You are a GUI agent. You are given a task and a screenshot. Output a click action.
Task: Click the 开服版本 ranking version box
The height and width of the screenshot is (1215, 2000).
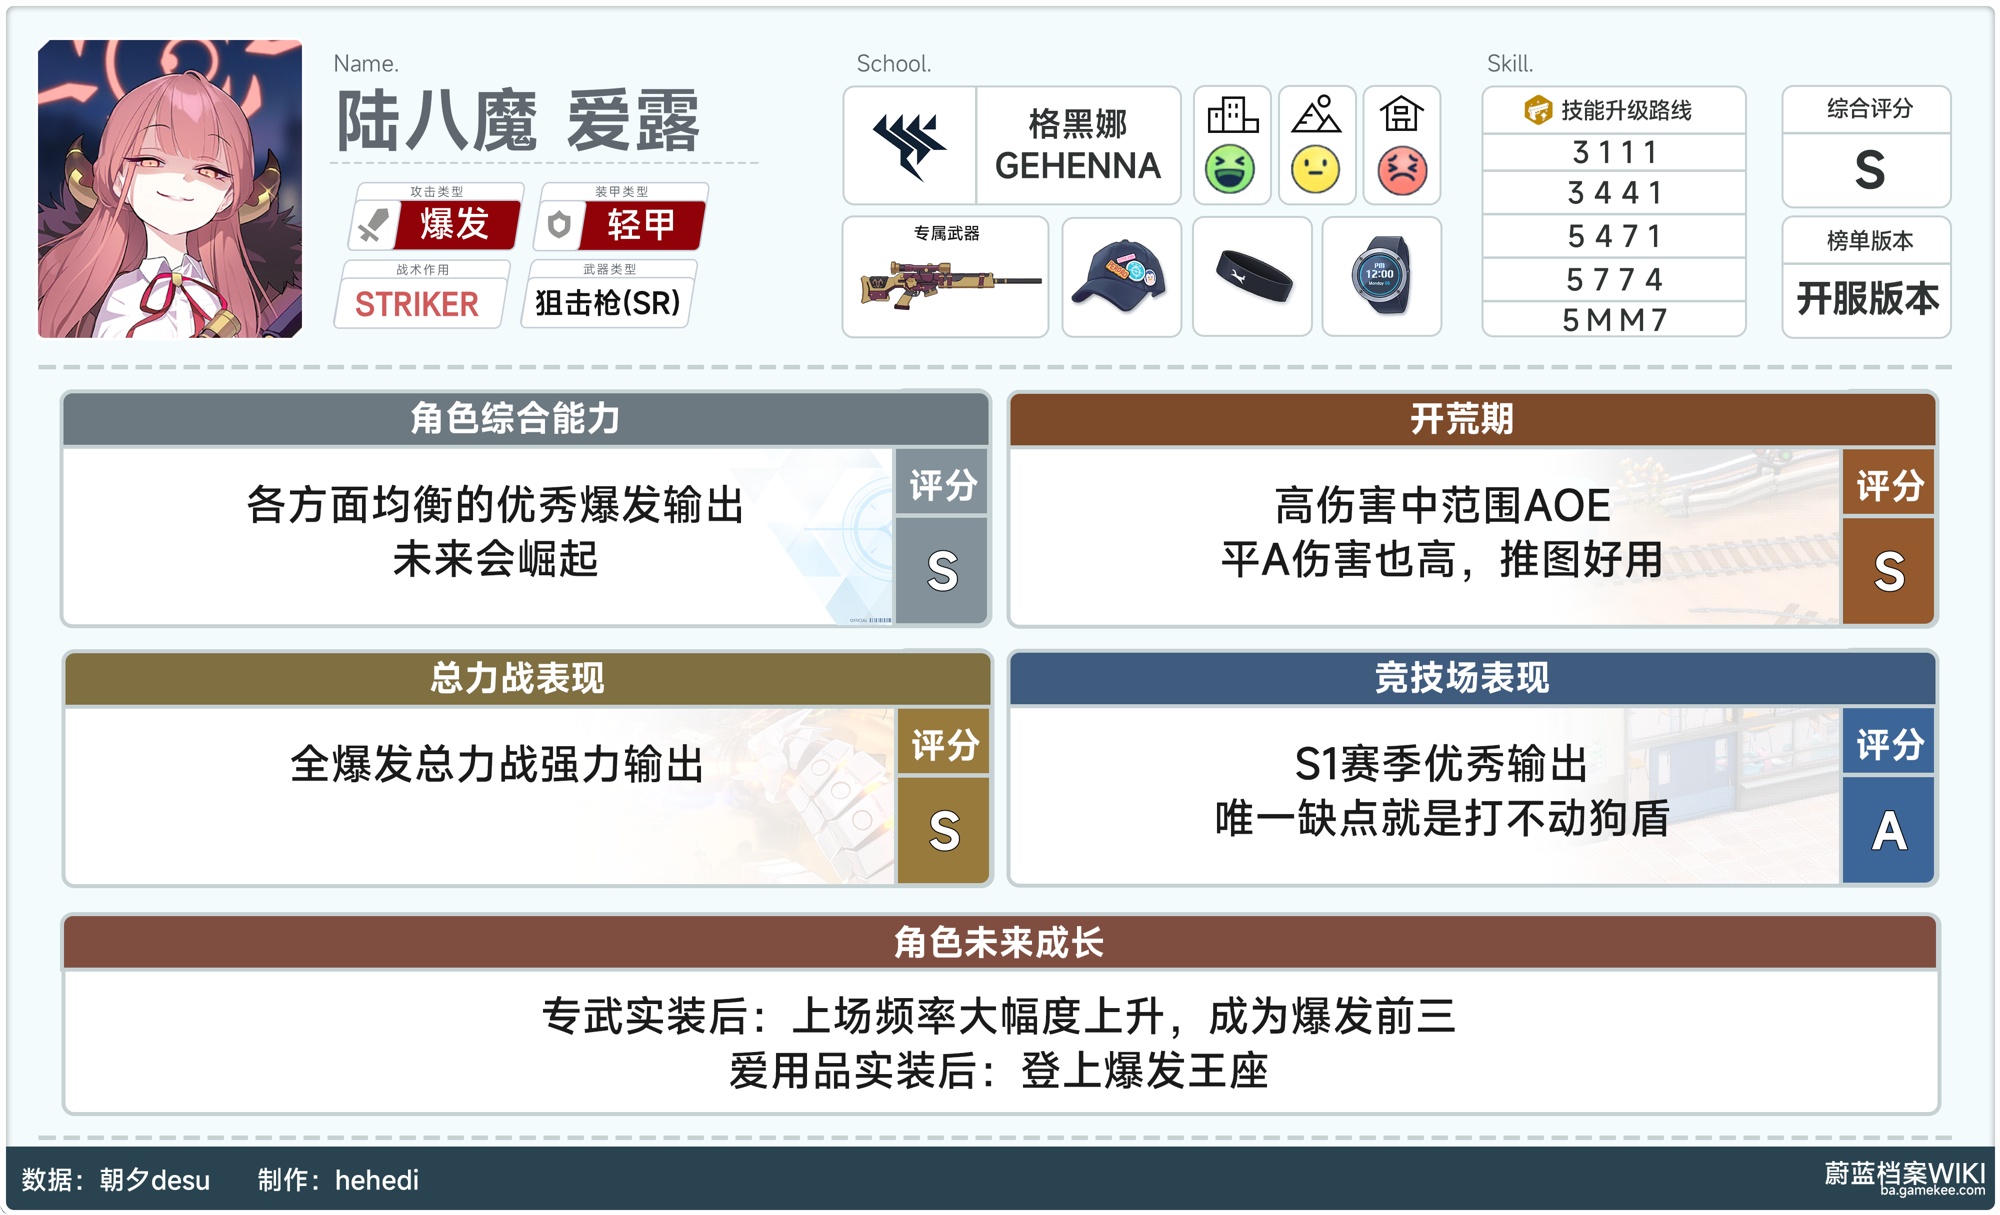1866,298
